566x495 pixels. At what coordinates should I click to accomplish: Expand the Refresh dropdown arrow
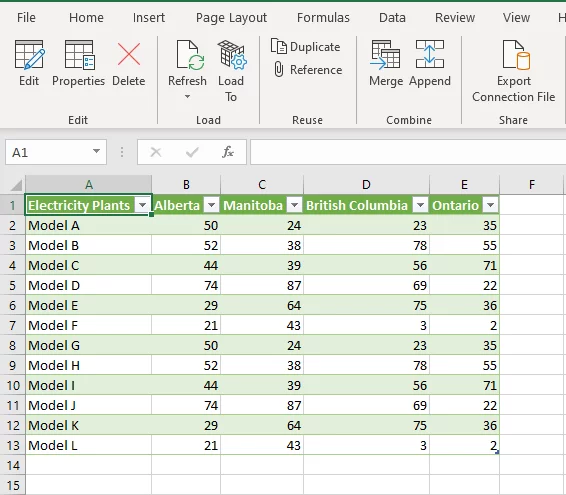pyautogui.click(x=187, y=96)
